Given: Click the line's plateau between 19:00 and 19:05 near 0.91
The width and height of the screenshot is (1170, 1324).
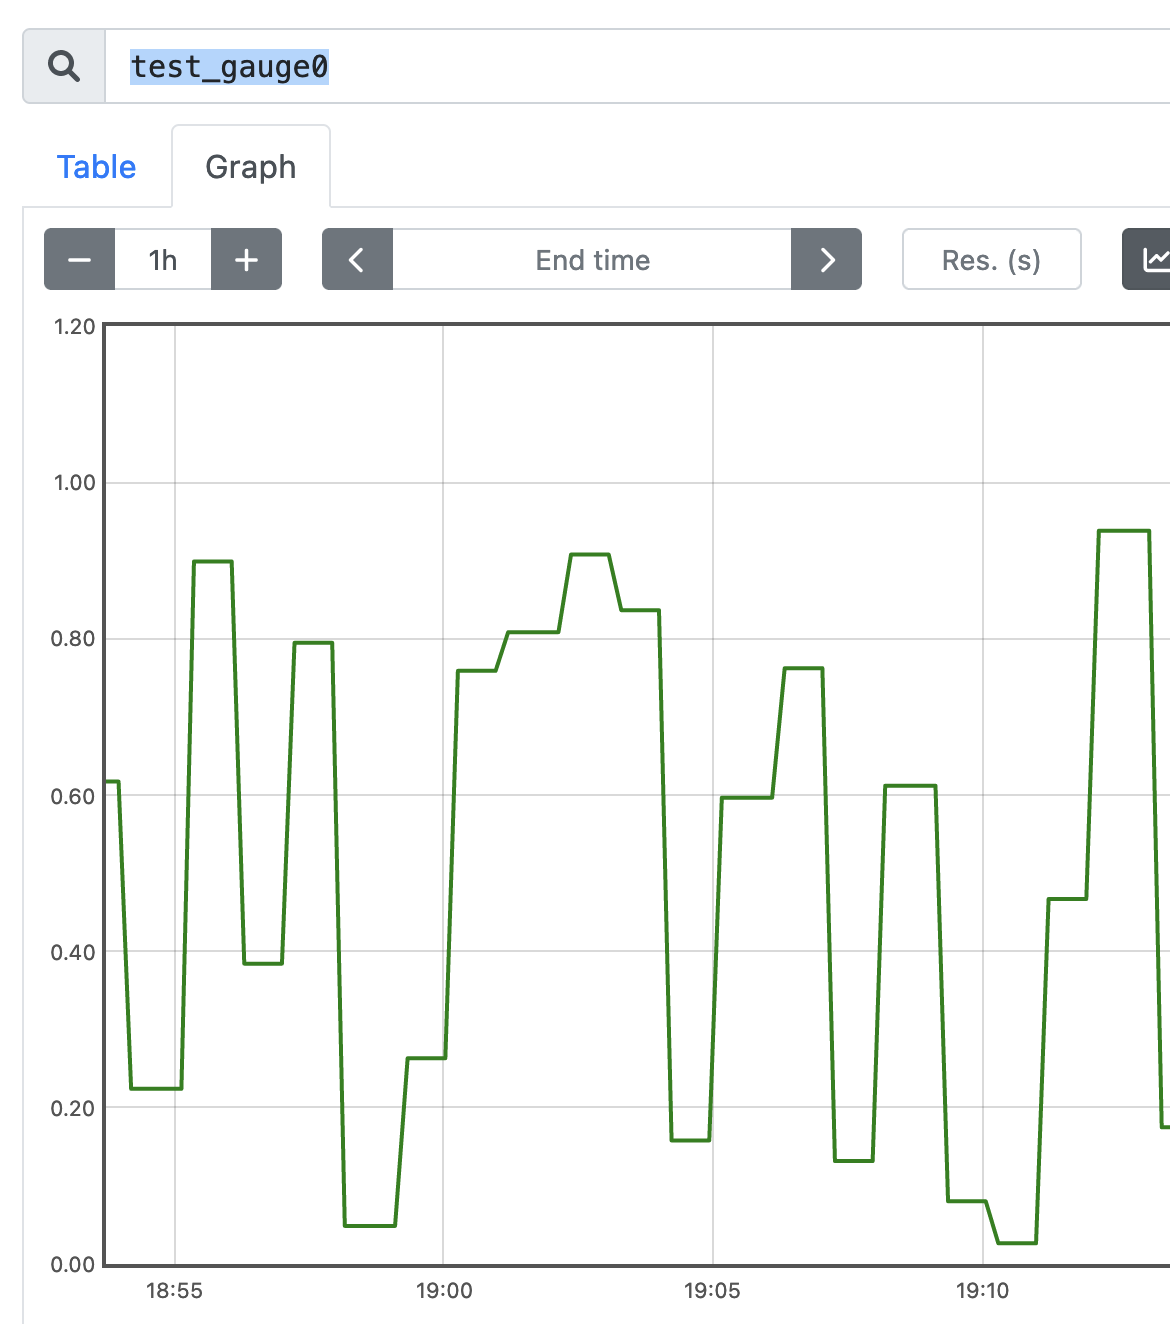Looking at the screenshot, I should point(590,554).
